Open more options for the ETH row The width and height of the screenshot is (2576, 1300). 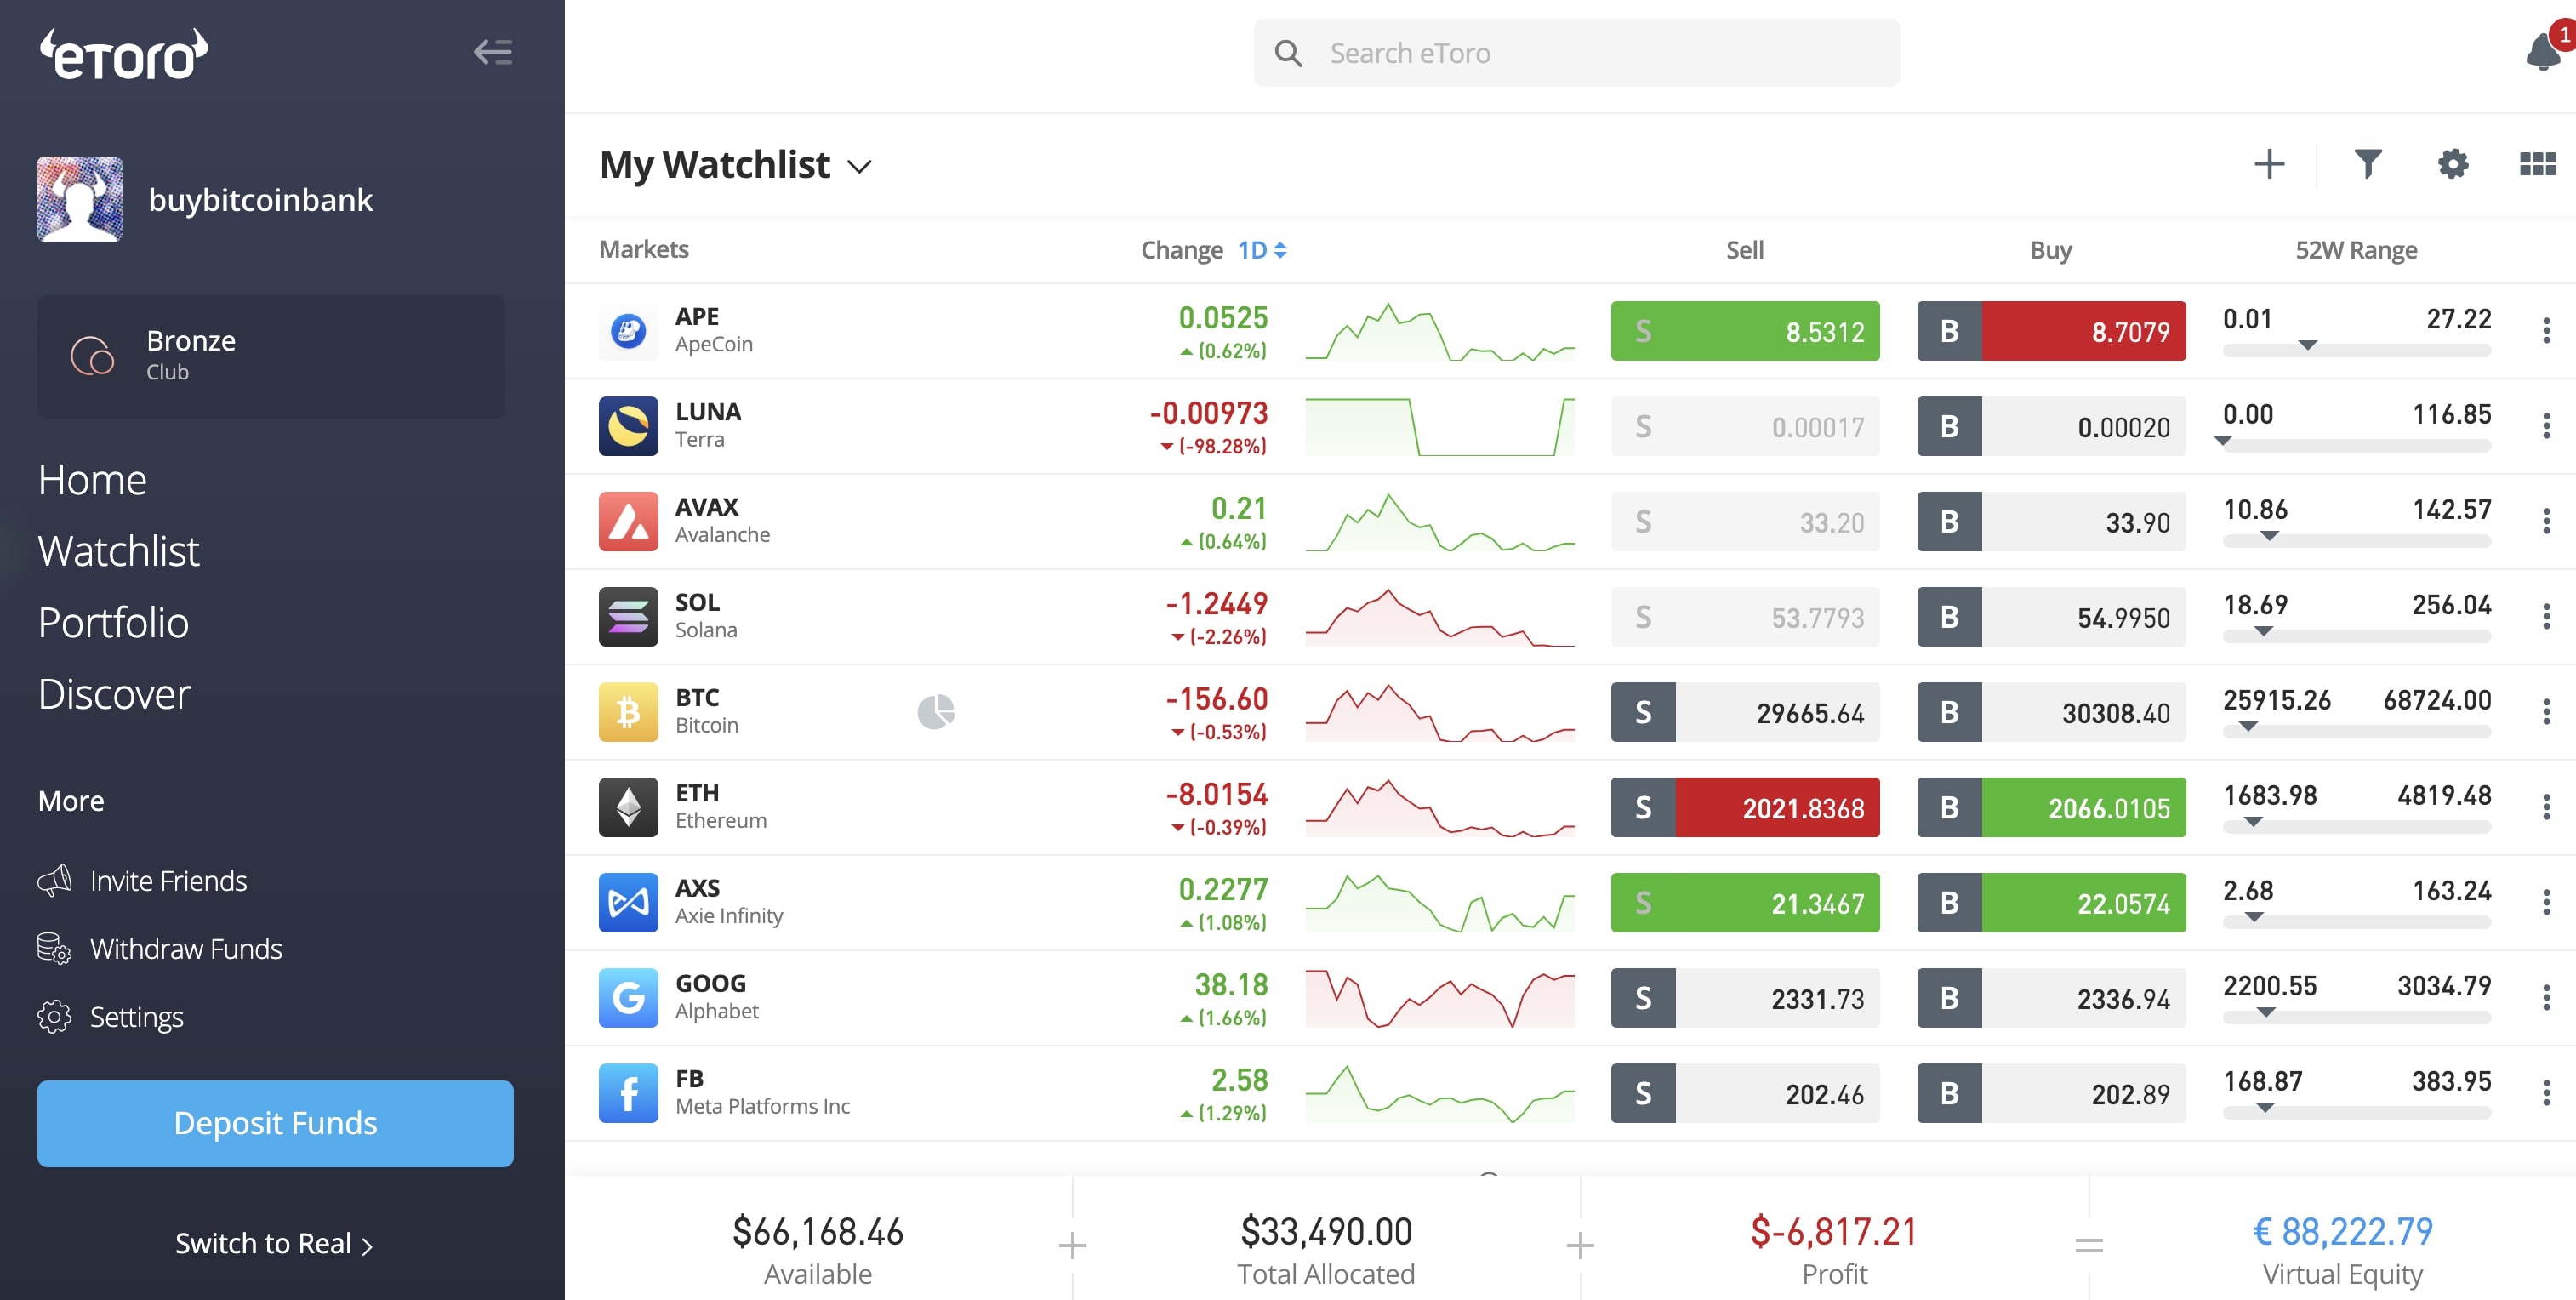coord(2546,807)
